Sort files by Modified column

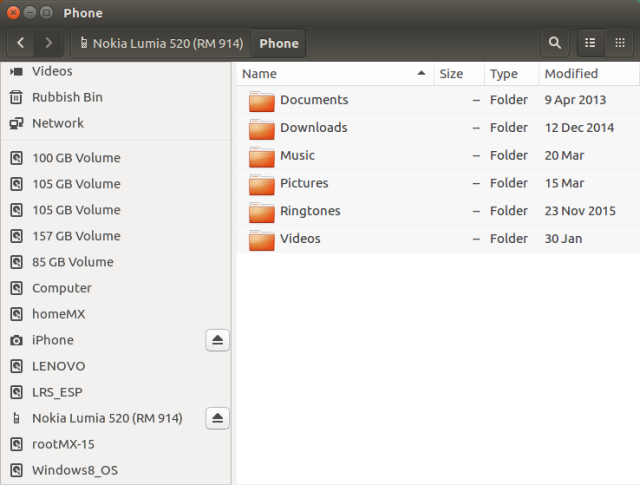click(571, 74)
